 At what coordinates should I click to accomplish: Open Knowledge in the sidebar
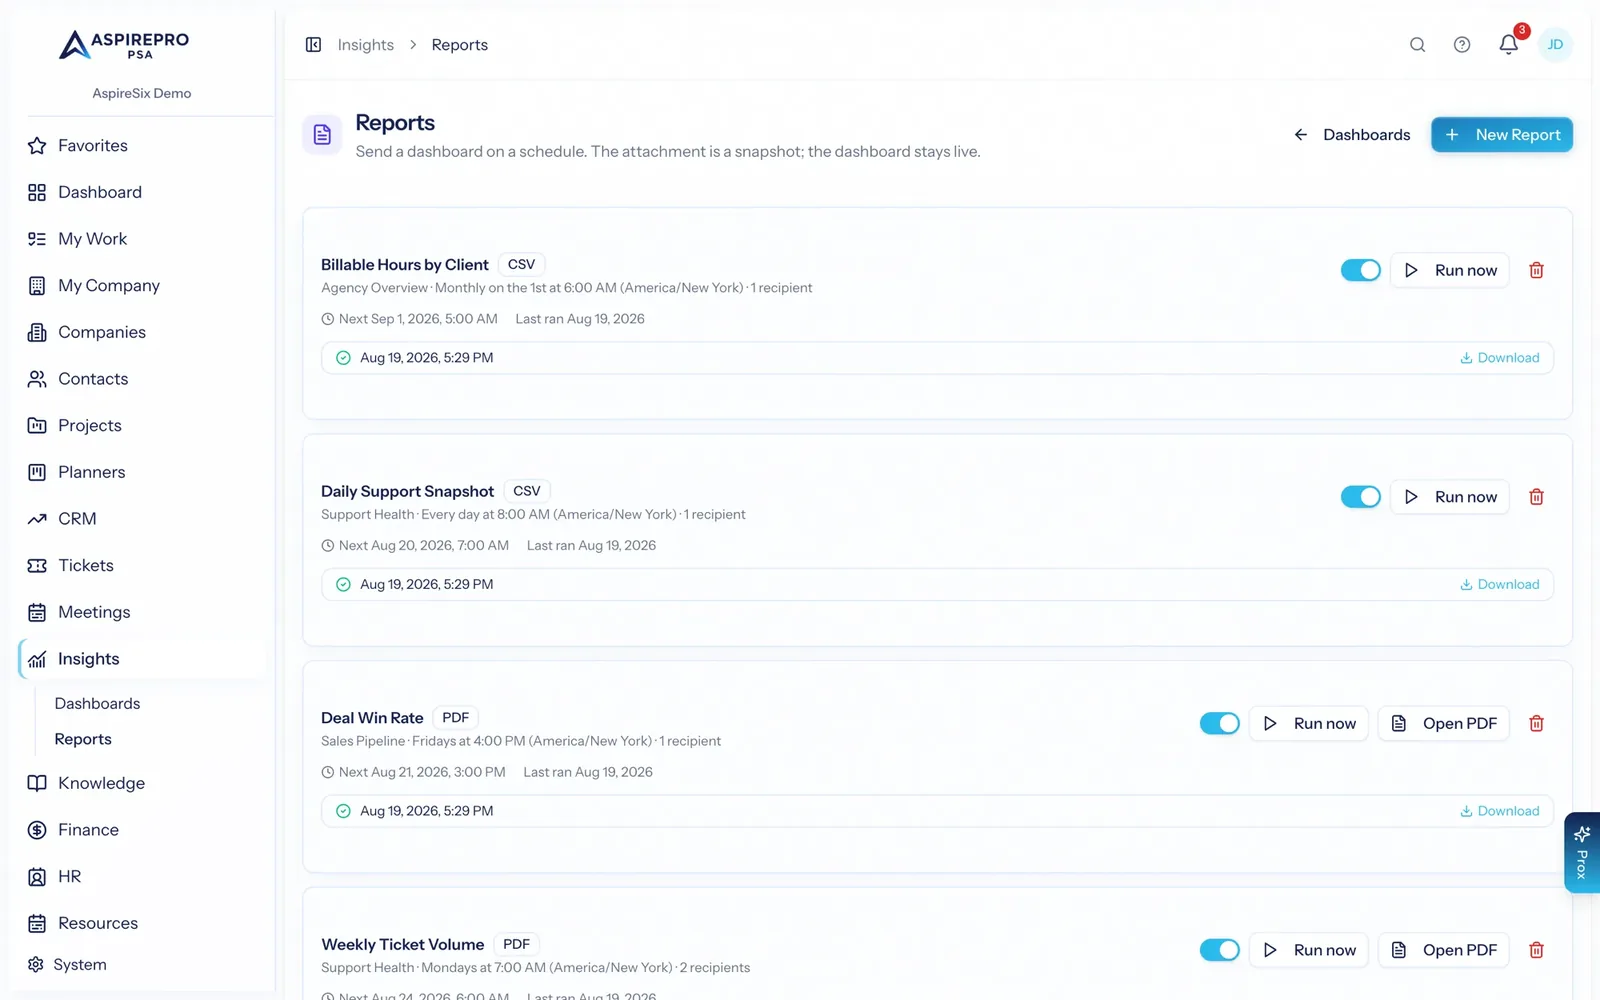coord(86,783)
